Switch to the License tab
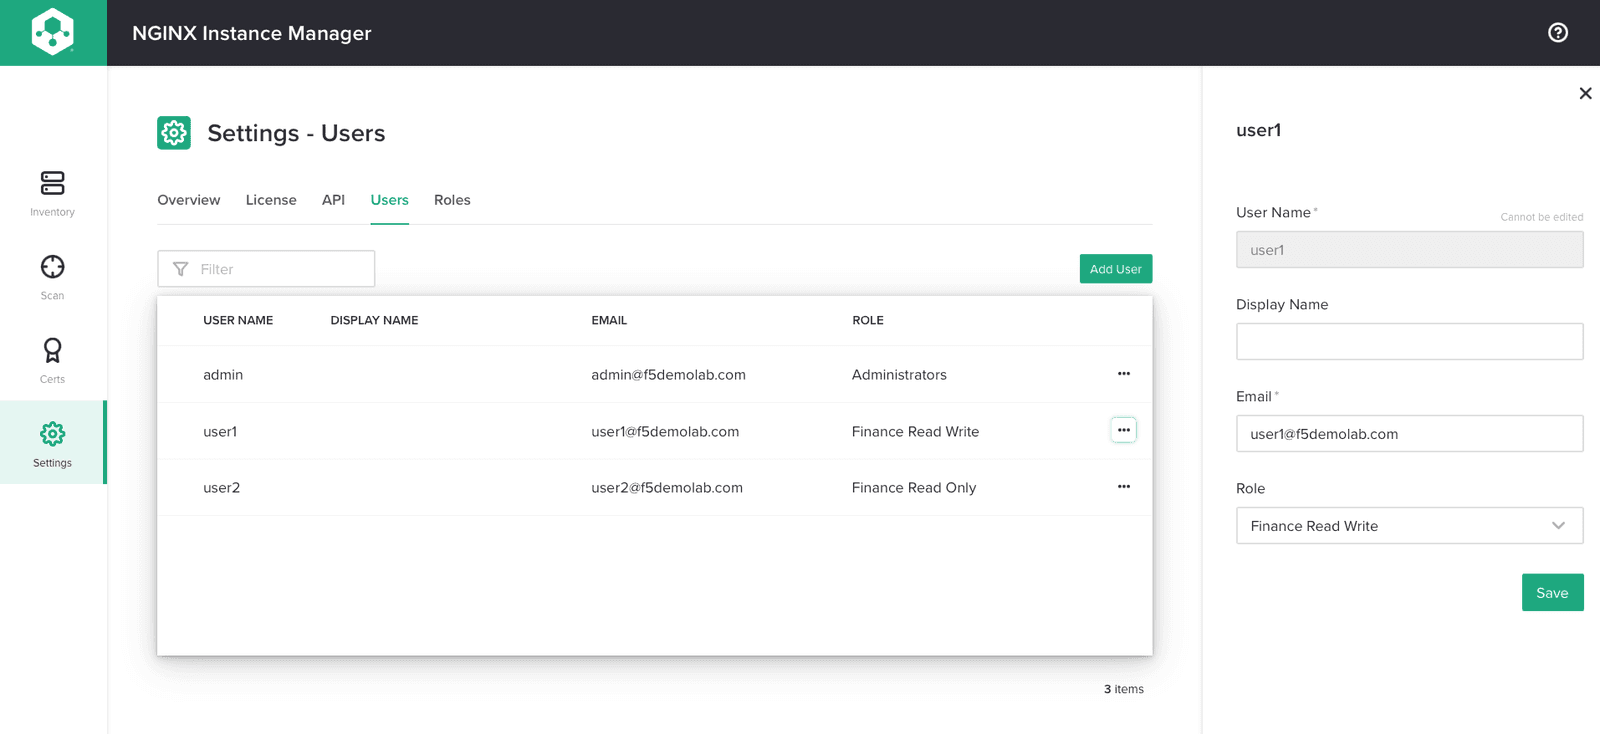Viewport: 1600px width, 734px height. coord(271,200)
